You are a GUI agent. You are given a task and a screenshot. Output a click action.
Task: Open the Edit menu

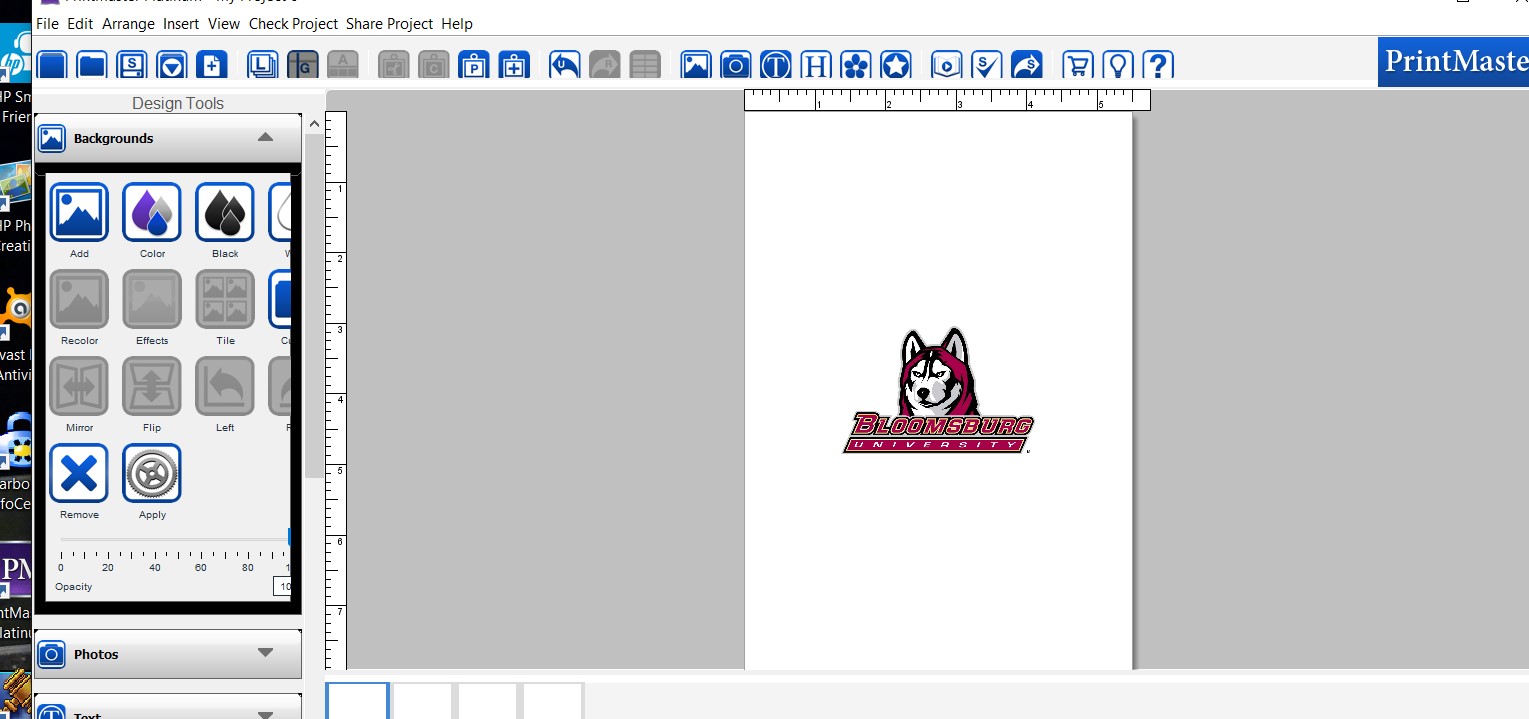[80, 23]
